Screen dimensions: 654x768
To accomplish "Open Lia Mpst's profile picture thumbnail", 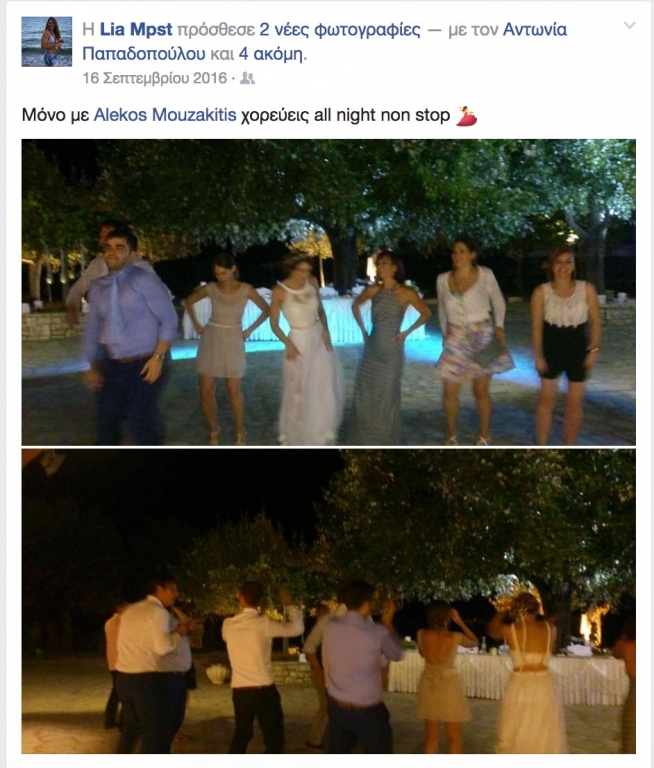I will coord(47,41).
